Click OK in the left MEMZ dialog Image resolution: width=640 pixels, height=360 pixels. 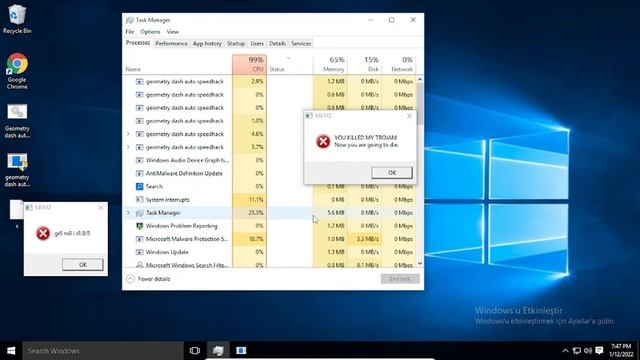(83, 264)
